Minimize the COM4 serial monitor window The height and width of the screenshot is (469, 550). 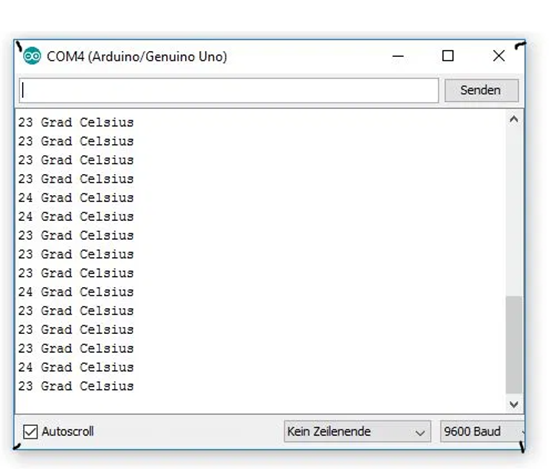pyautogui.click(x=398, y=56)
